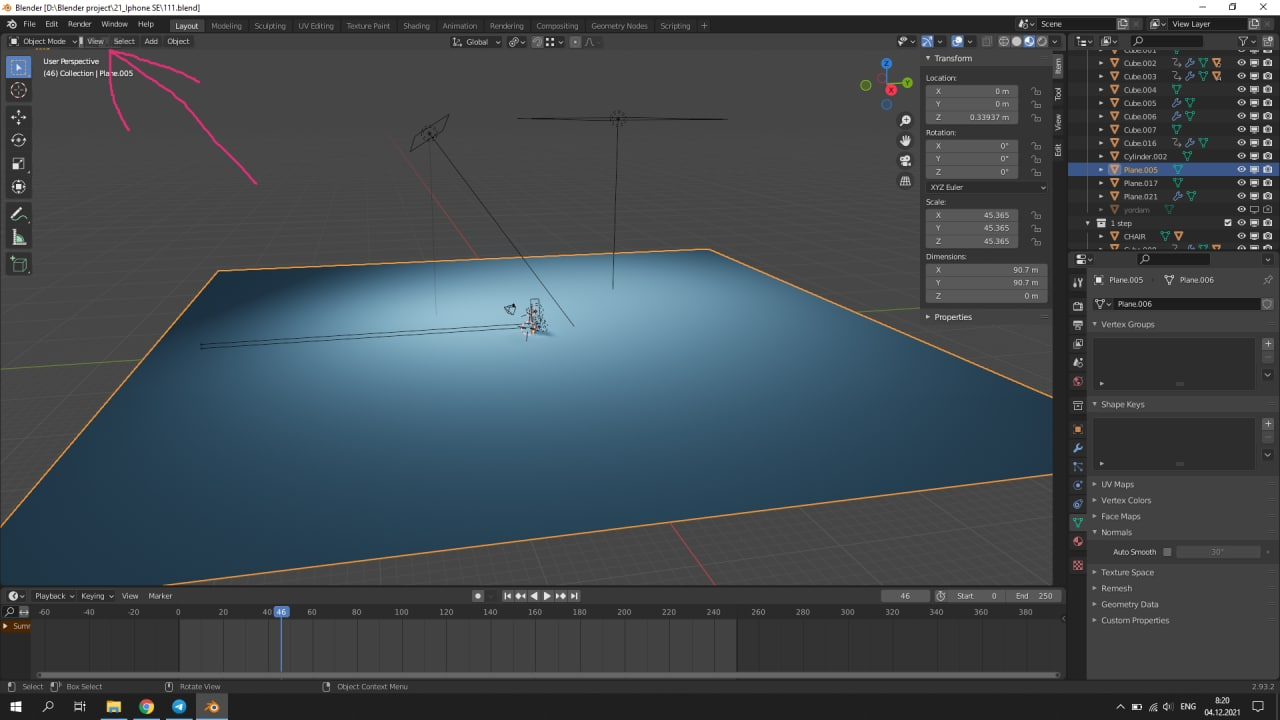Add a new vertex group
1280x720 pixels.
[1268, 344]
